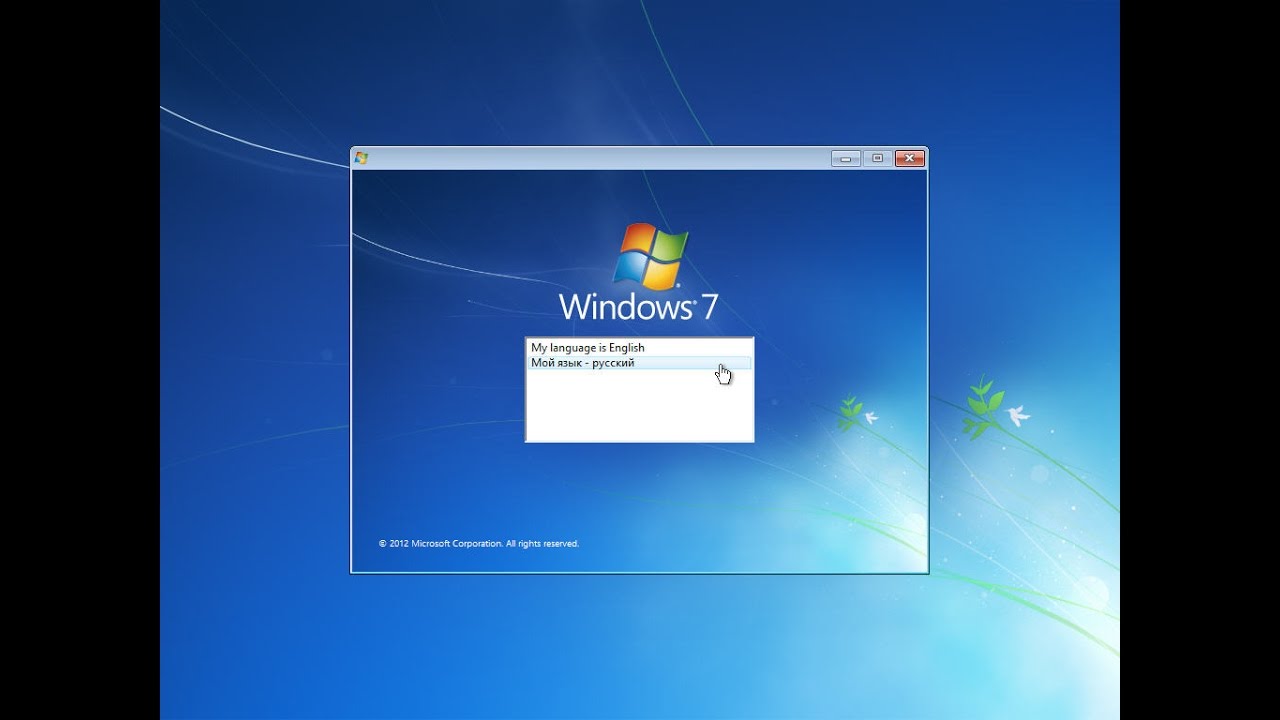Minimize the Windows 7 setup window
Image resolution: width=1280 pixels, height=720 pixels.
click(x=846, y=158)
